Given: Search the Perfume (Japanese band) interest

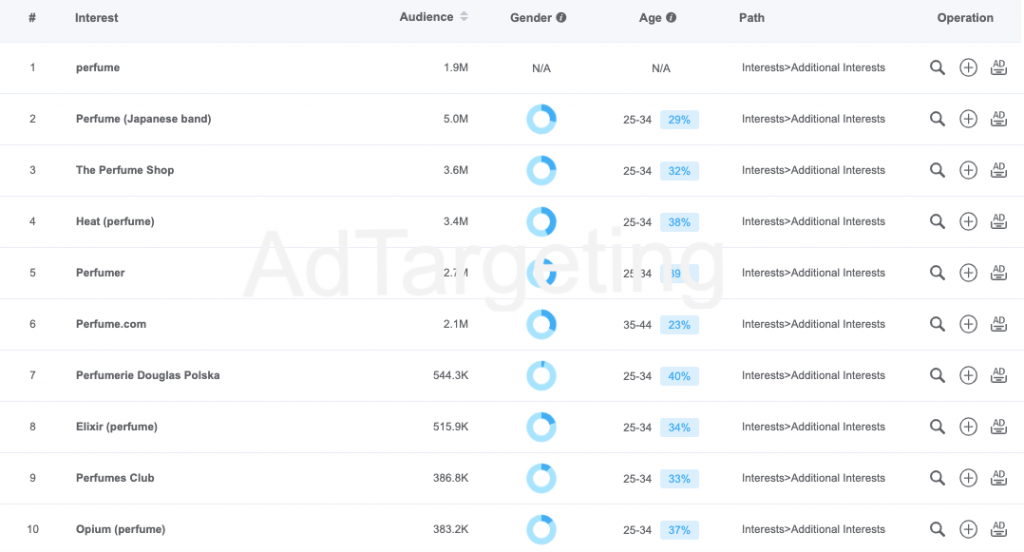Looking at the screenshot, I should click(937, 119).
